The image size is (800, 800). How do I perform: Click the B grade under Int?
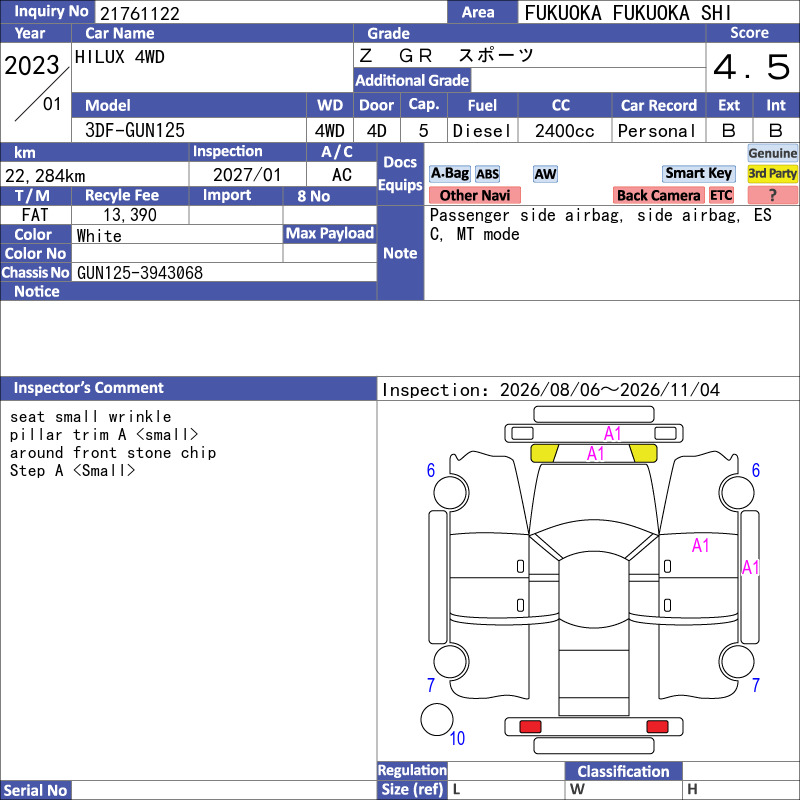(776, 131)
